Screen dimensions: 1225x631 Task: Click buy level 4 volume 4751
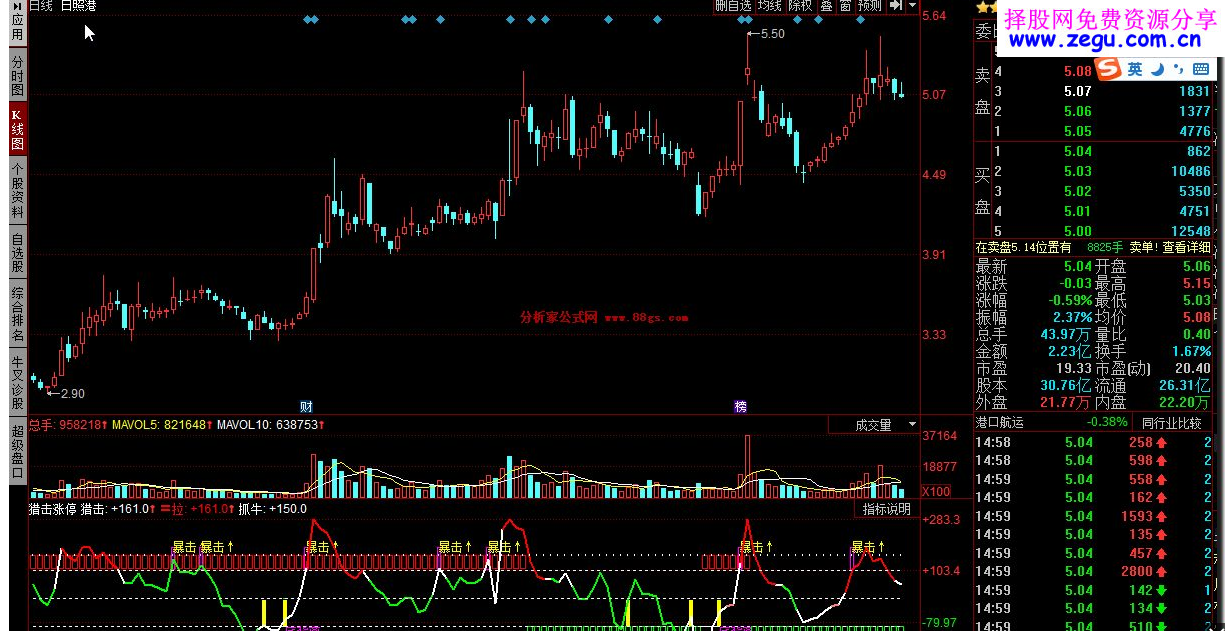point(1194,211)
